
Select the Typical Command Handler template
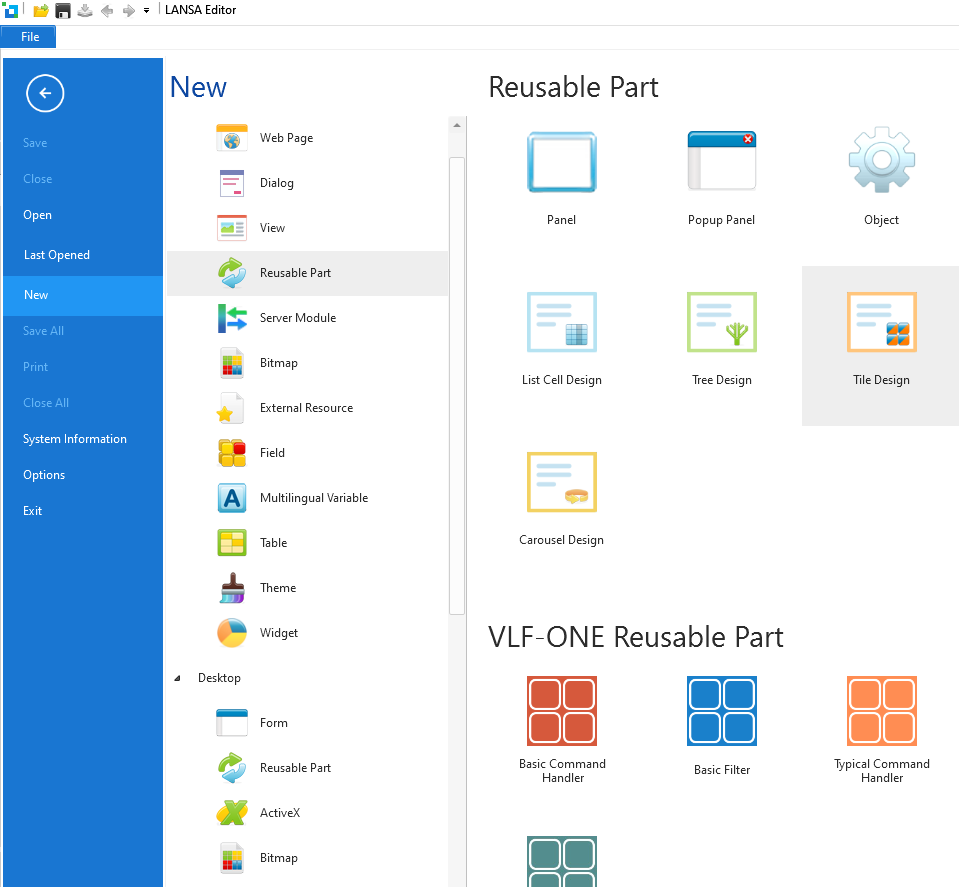(x=881, y=711)
